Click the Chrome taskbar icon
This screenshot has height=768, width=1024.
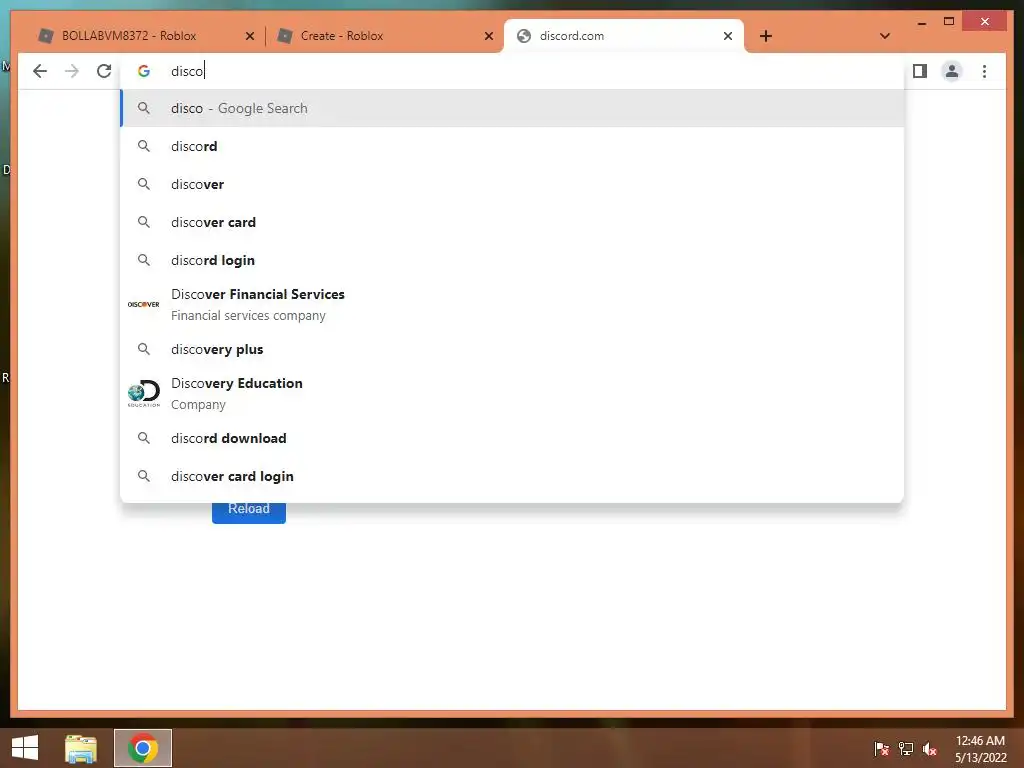point(143,748)
